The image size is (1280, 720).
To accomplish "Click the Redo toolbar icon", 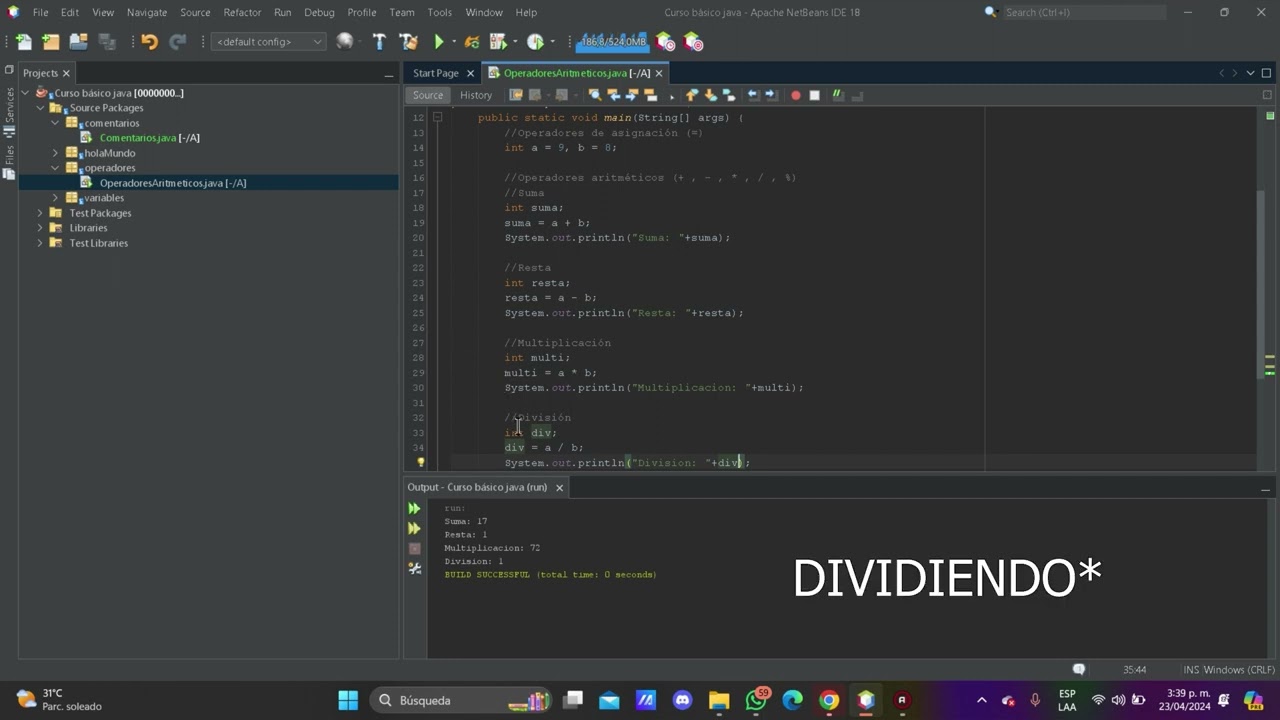I will 178,42.
